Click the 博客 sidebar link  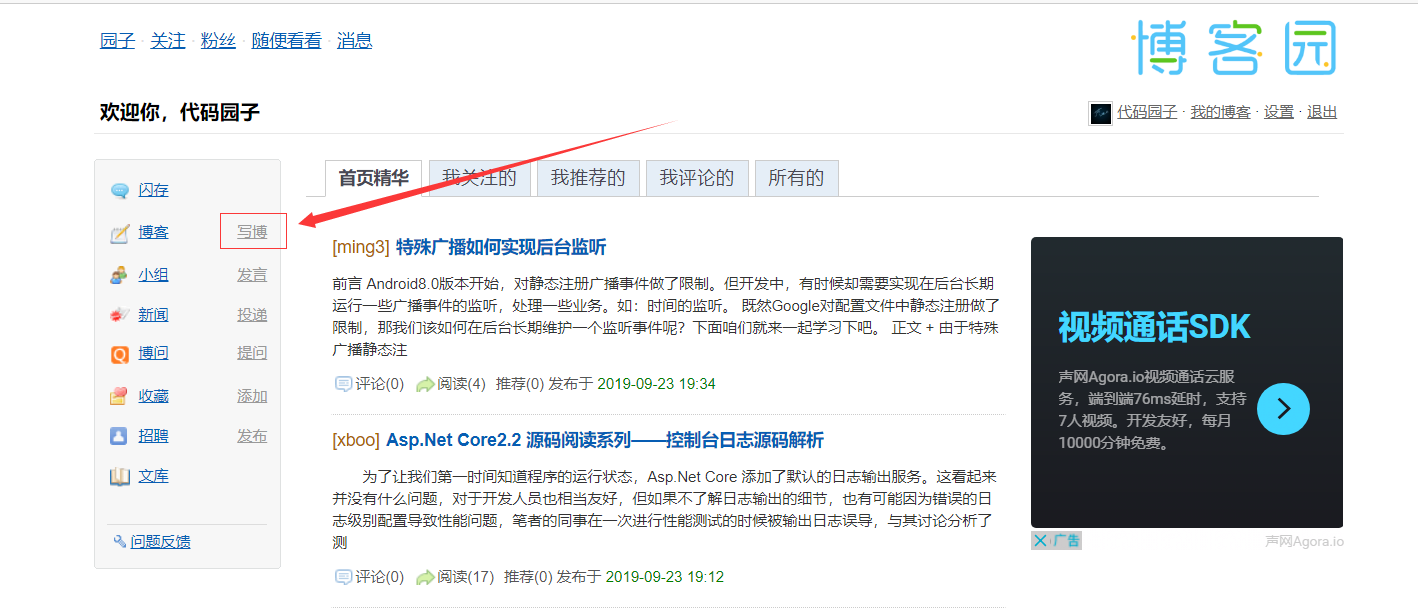[153, 233]
